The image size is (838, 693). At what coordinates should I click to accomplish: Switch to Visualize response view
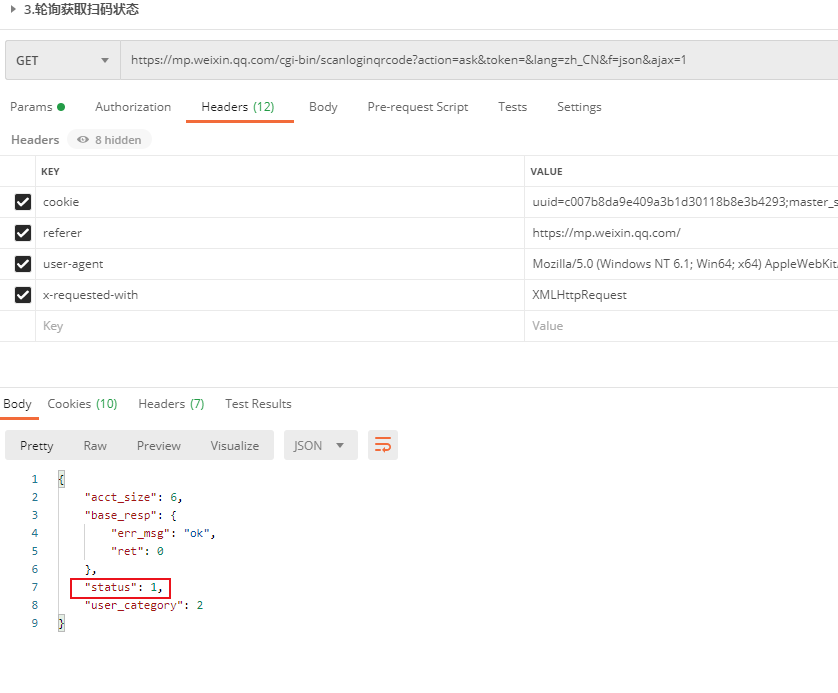(235, 446)
